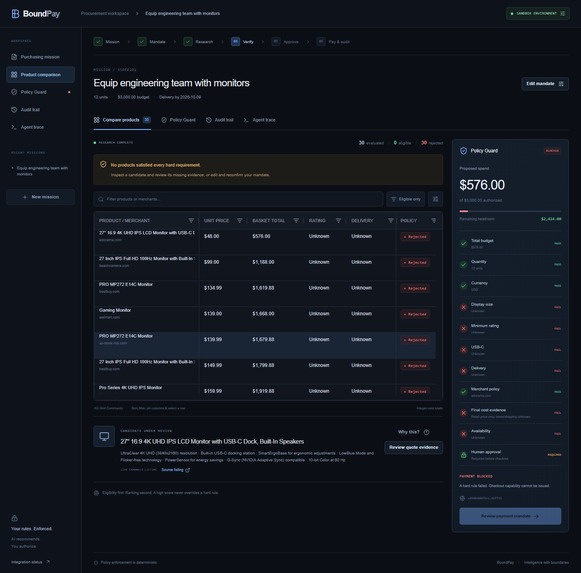Click the search magnifier icon in filter box
Screen dimensions: 581x573
101,199
